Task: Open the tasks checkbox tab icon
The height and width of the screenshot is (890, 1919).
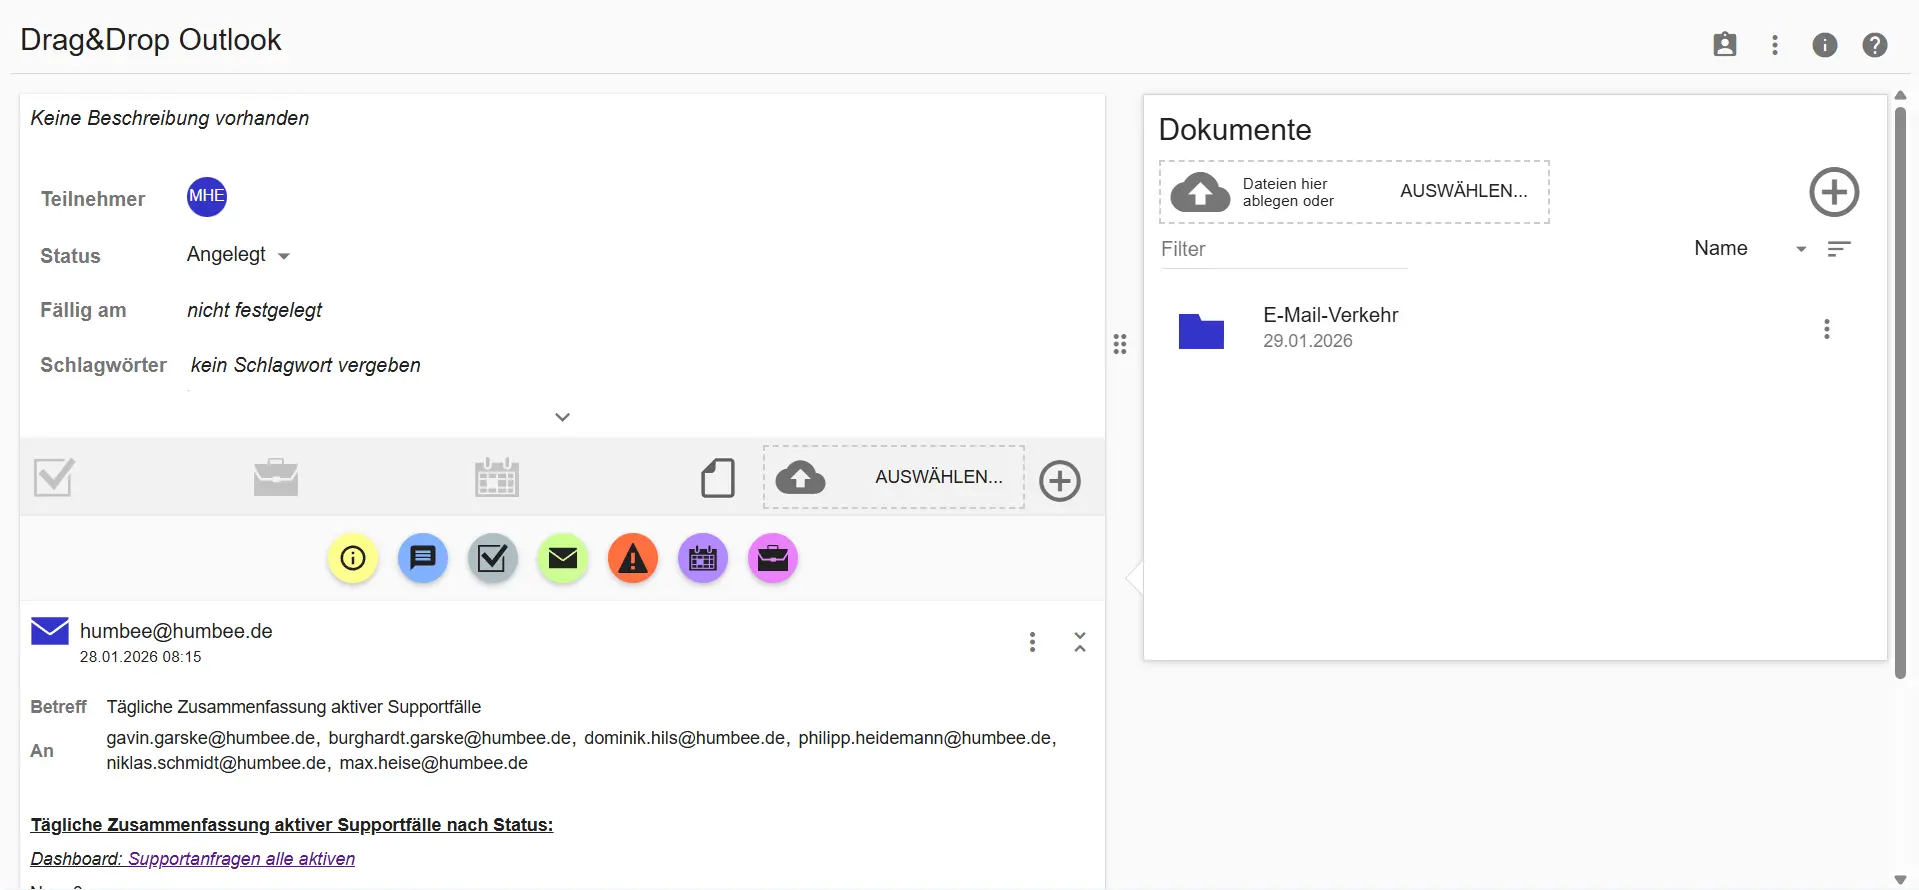Action: (x=54, y=477)
